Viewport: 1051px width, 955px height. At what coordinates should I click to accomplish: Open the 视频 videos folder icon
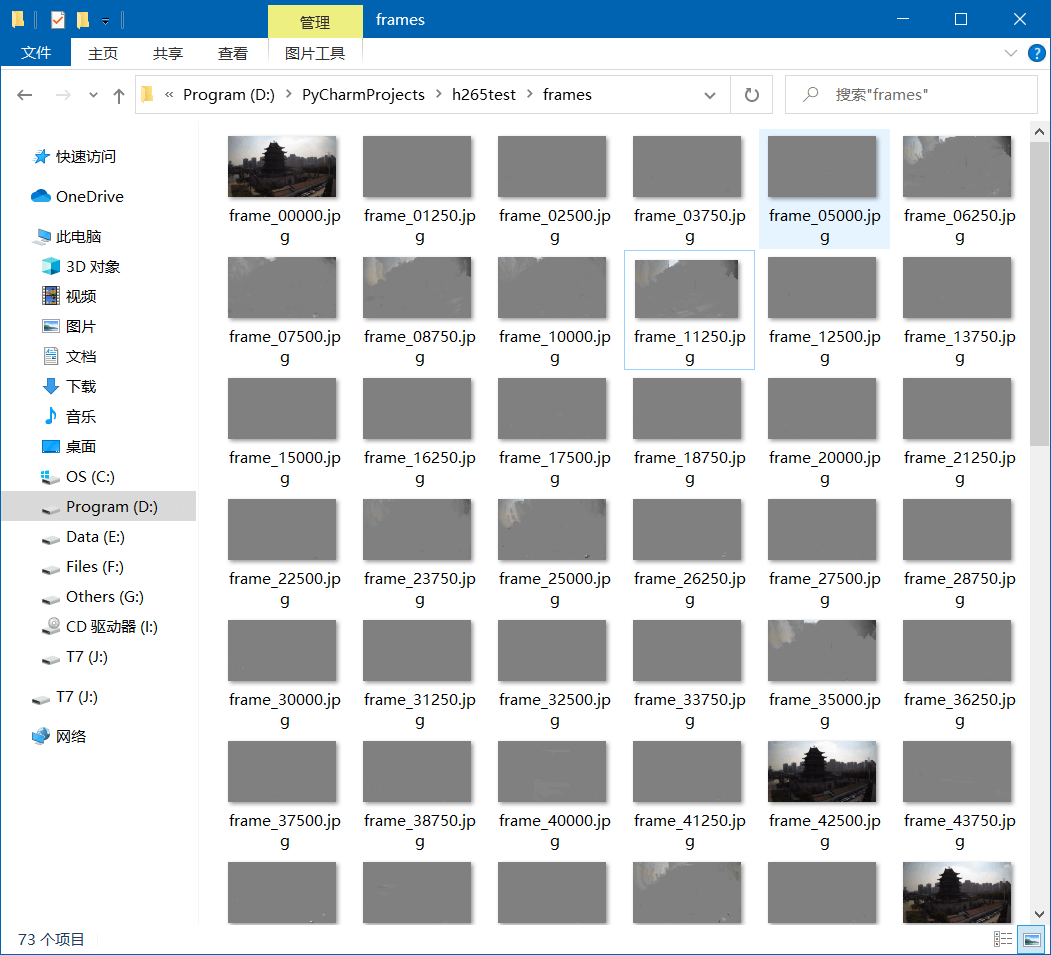51,296
